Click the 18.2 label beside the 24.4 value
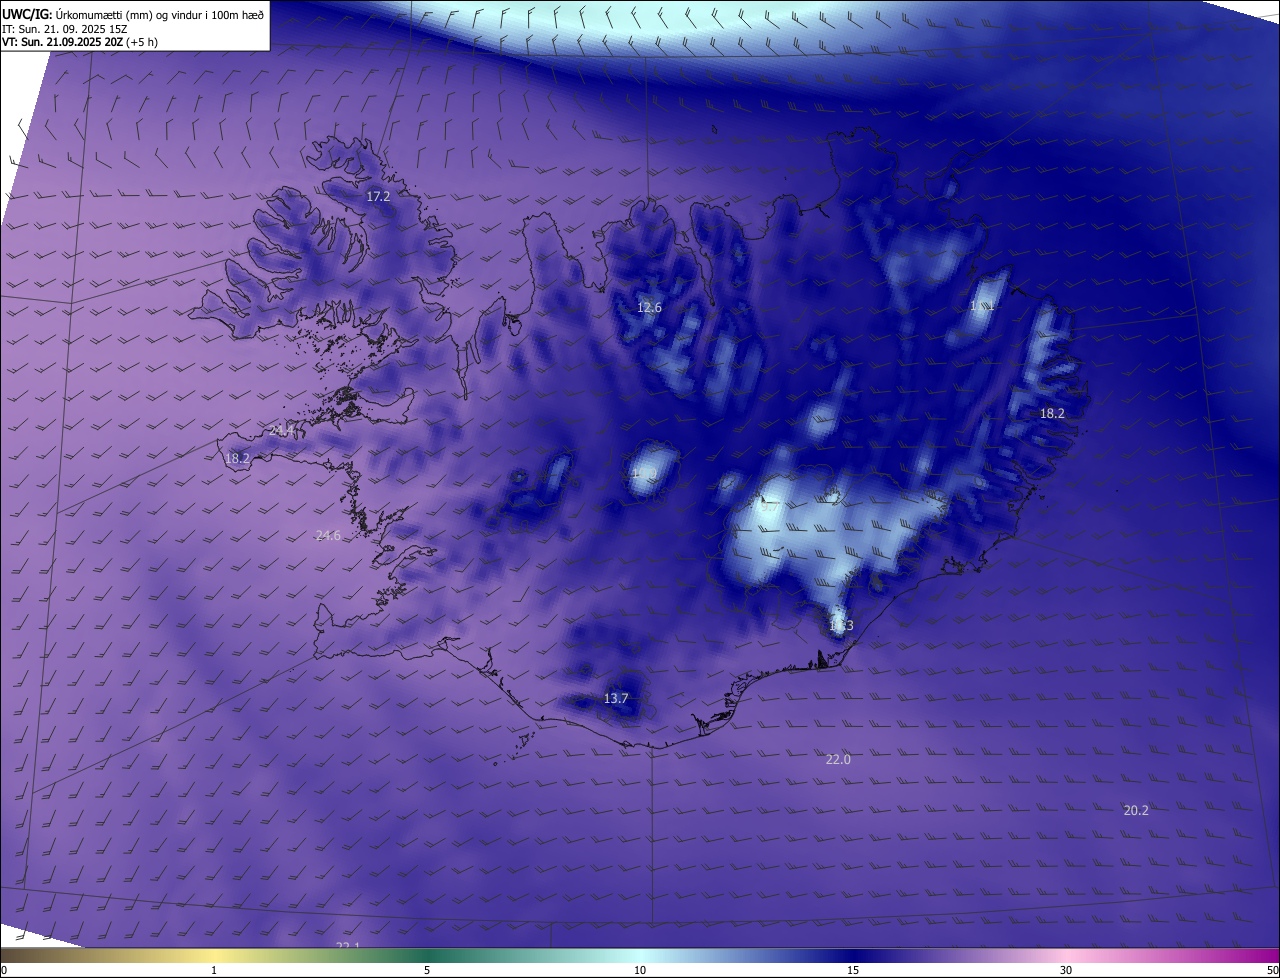 pyautogui.click(x=237, y=459)
